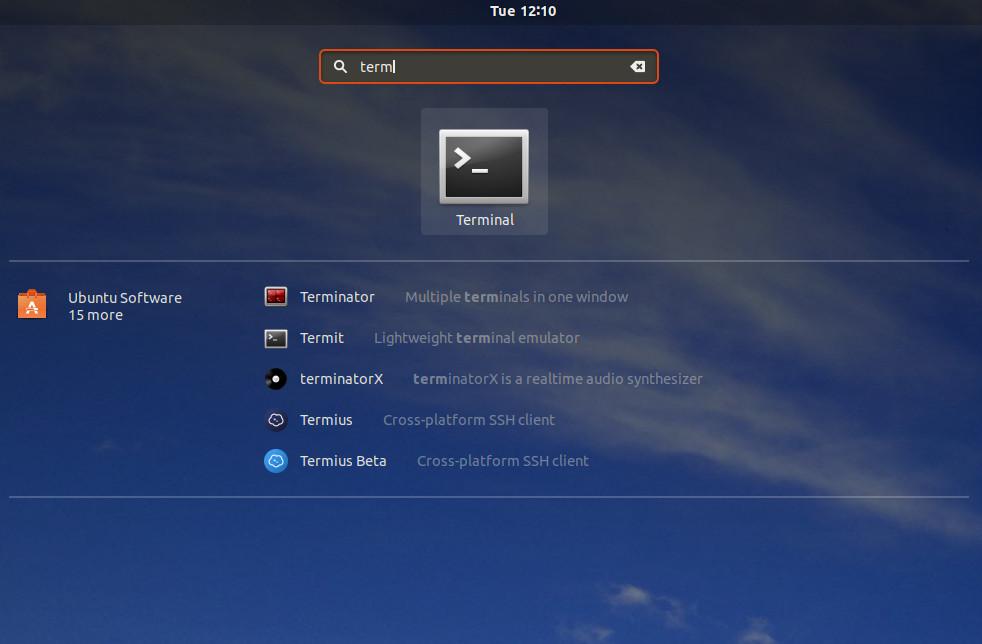Image resolution: width=982 pixels, height=644 pixels.
Task: Click the Termit terminal icon
Action: [276, 338]
